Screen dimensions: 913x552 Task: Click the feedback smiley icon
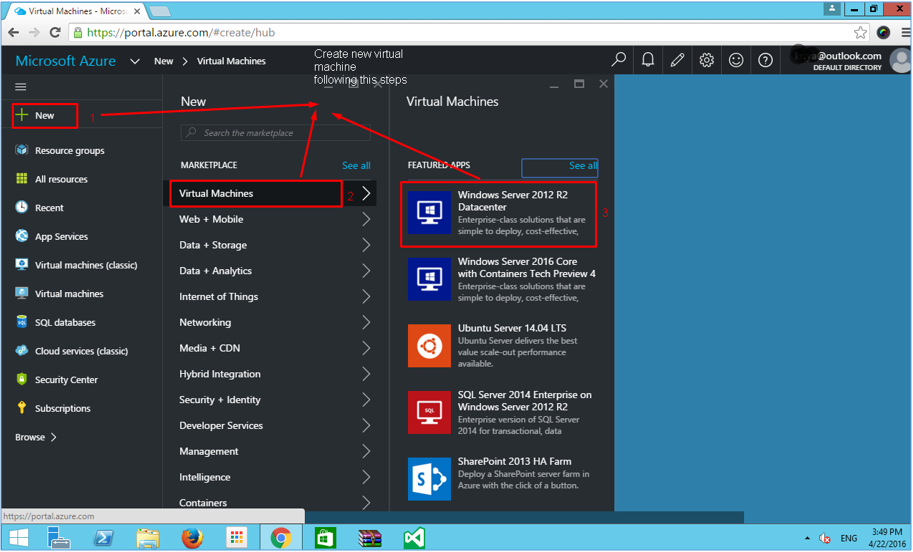coord(736,59)
